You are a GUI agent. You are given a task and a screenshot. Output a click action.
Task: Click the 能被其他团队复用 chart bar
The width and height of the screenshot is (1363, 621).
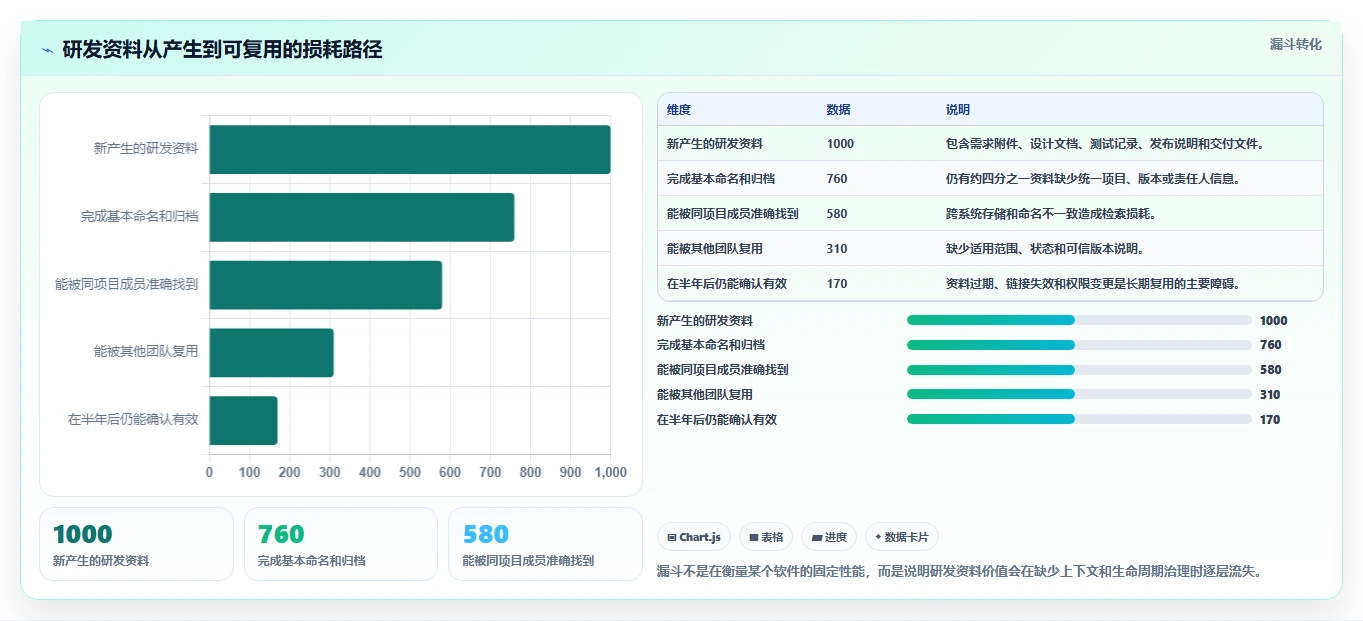(x=272, y=353)
